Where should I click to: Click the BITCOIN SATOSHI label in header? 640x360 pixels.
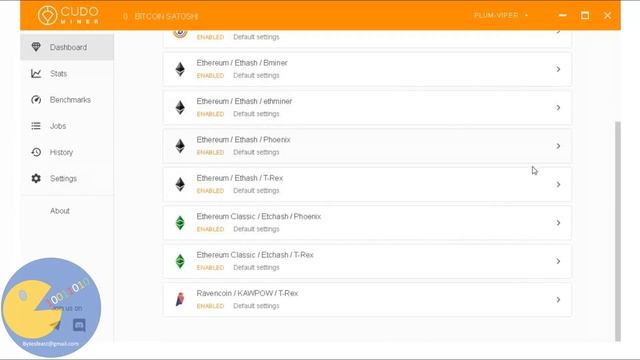(x=166, y=16)
